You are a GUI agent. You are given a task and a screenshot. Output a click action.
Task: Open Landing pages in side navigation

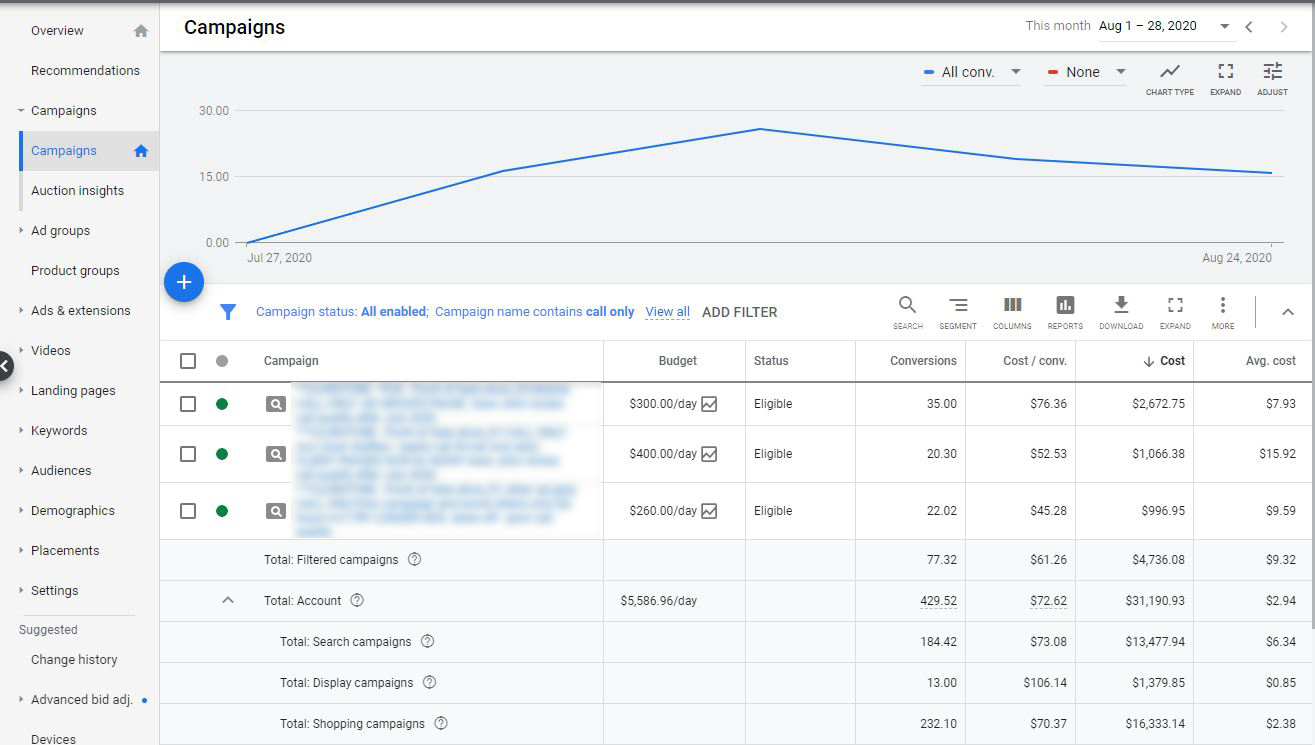click(73, 391)
